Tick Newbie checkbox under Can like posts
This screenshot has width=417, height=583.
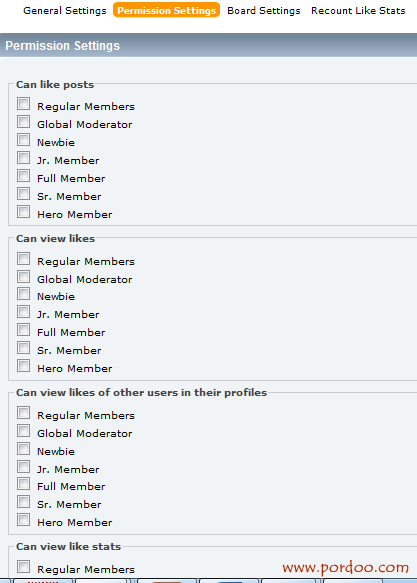point(23,140)
